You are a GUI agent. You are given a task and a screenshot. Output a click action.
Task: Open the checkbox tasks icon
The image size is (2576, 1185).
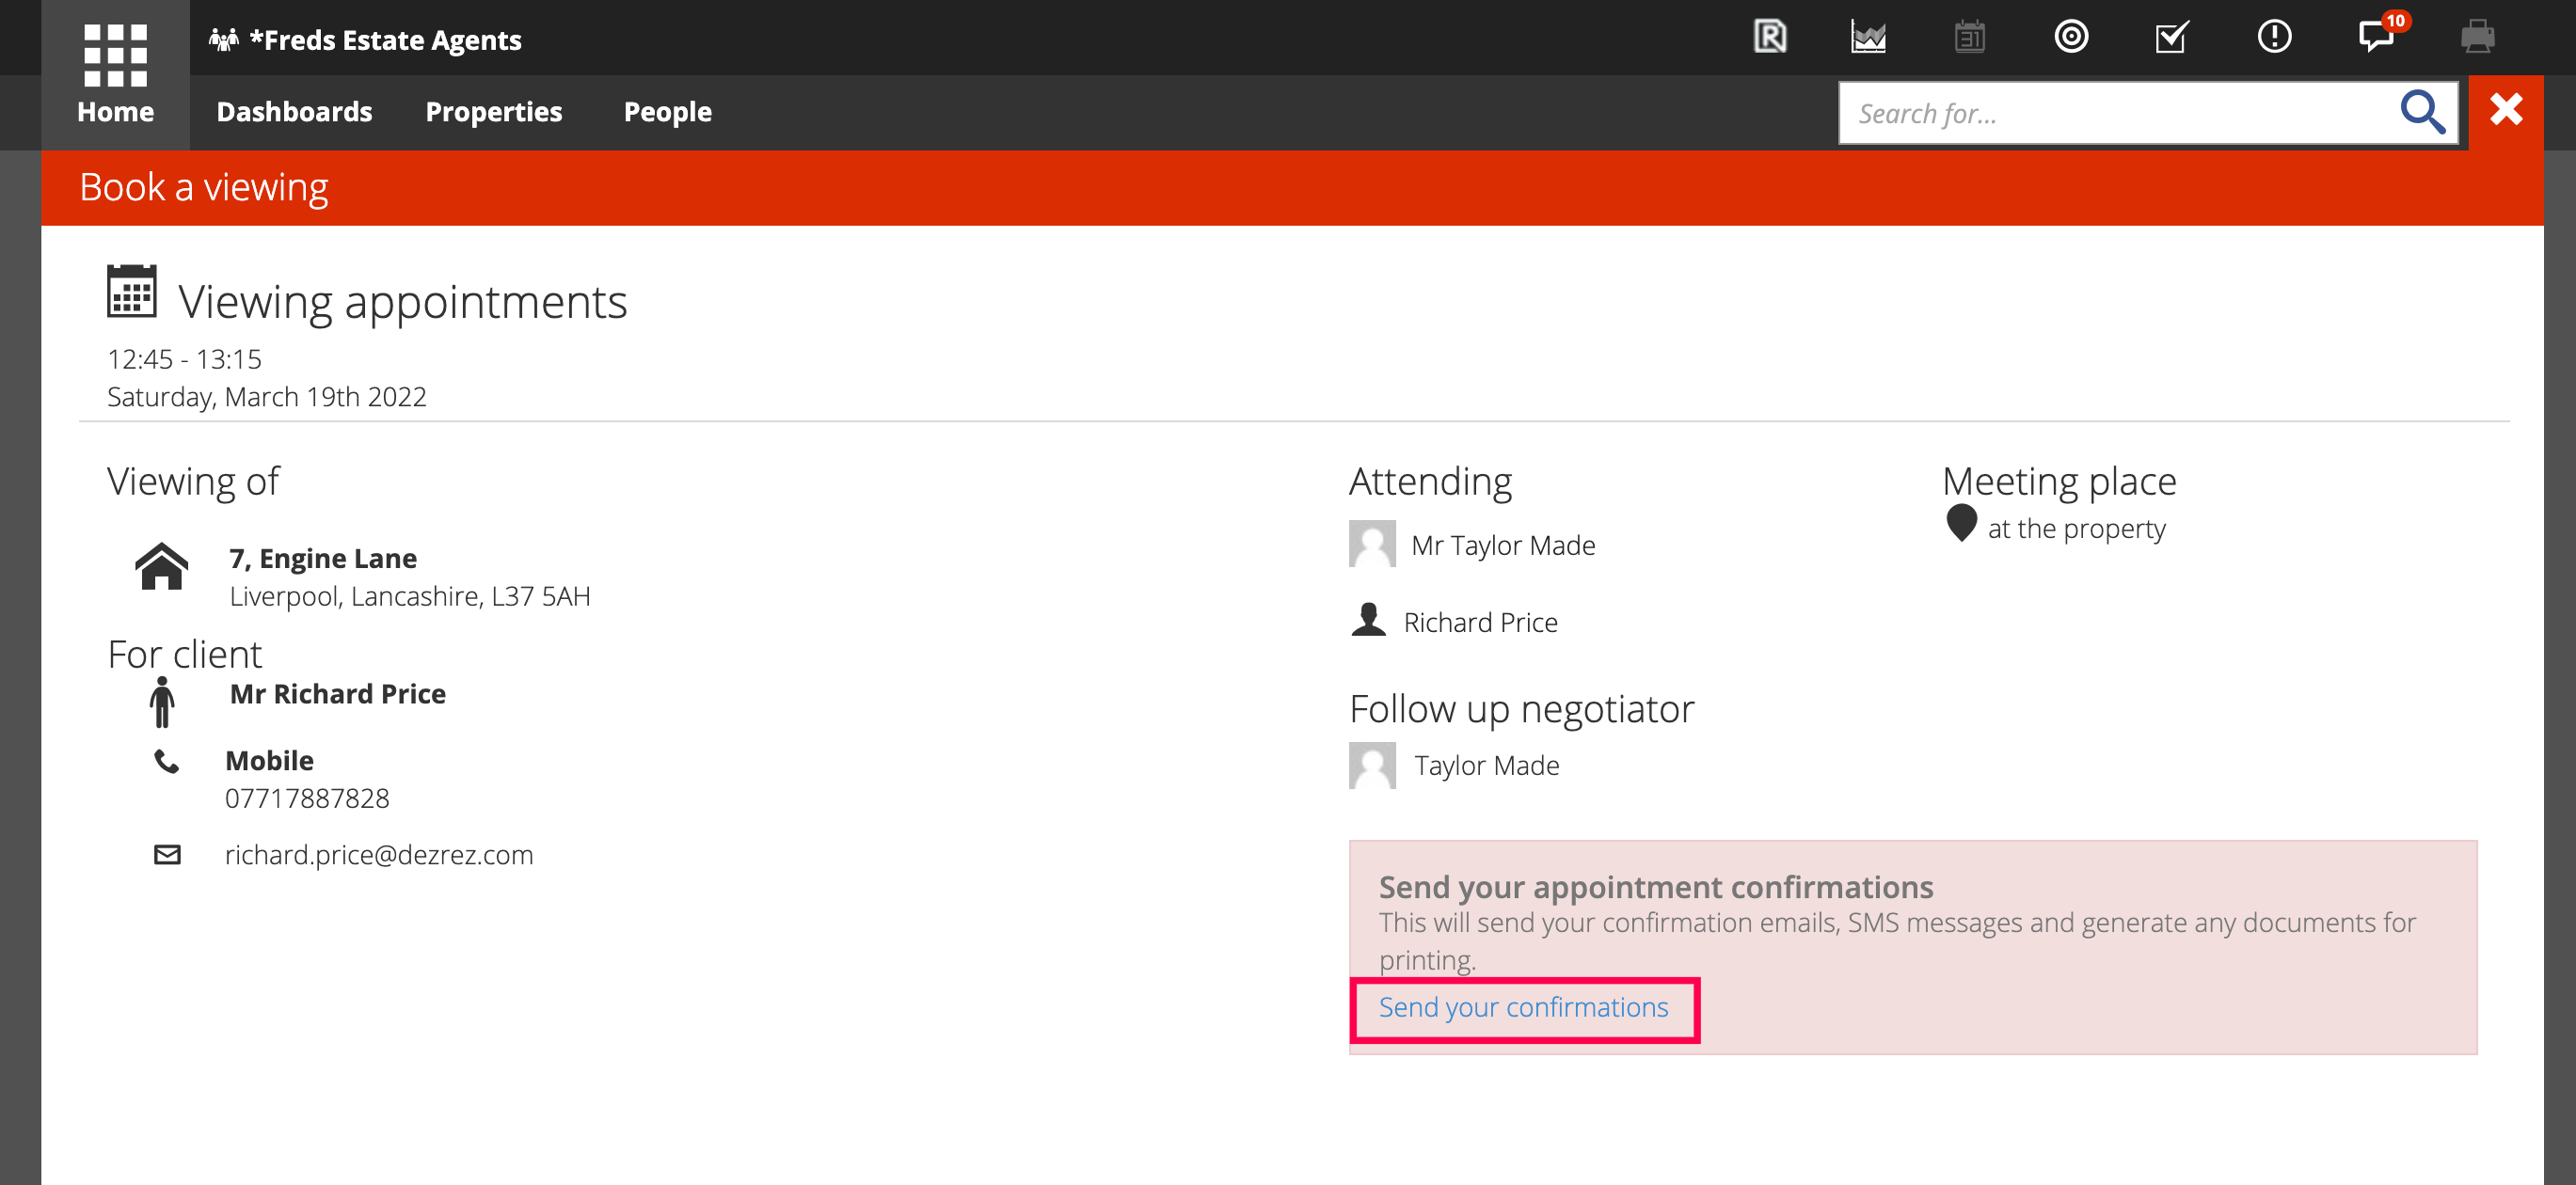2171,37
